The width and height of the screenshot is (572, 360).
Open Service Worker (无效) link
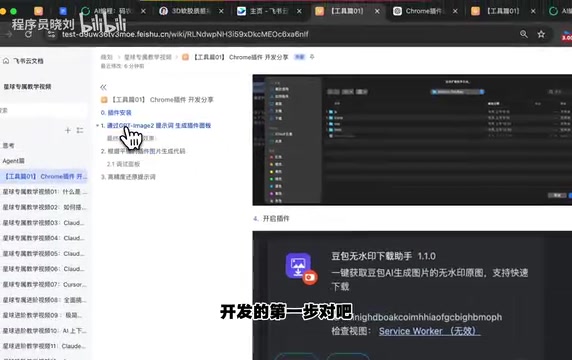[429, 331]
